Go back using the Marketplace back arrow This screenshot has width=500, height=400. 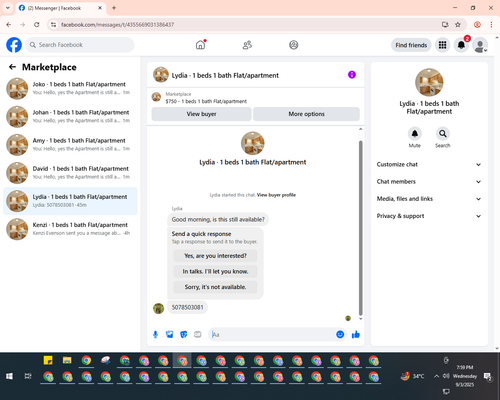[x=12, y=67]
